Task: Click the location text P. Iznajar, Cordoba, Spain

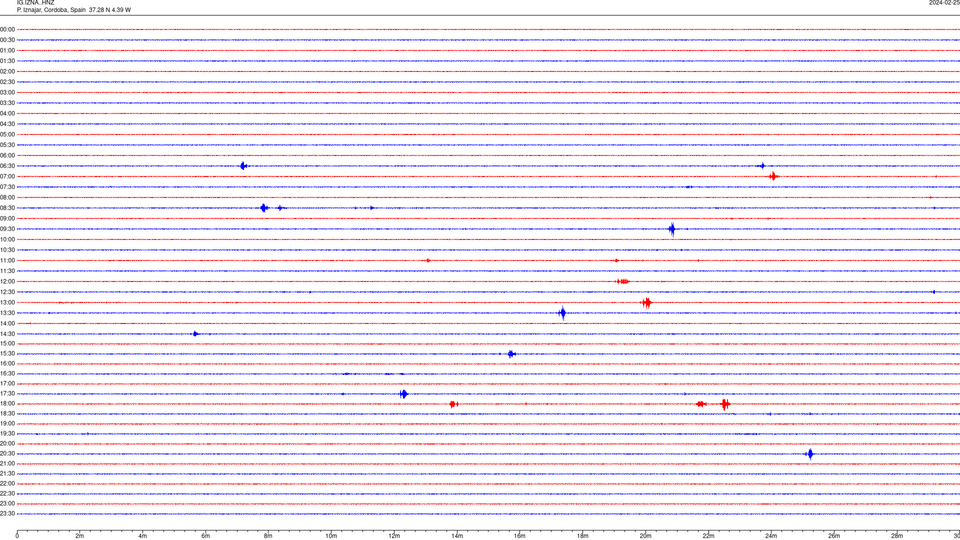Action: 51,10
